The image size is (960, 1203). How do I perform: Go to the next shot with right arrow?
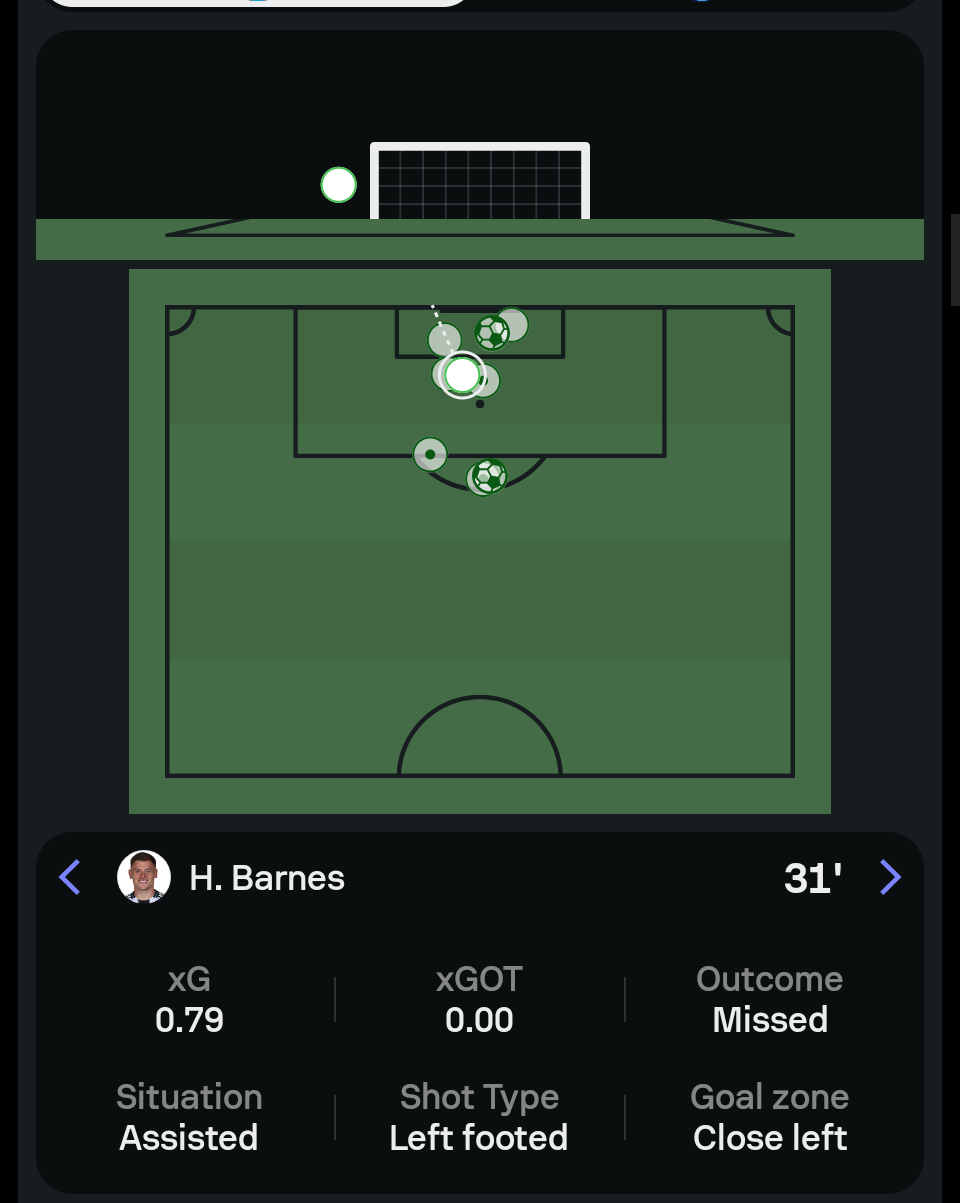pyautogui.click(x=890, y=877)
